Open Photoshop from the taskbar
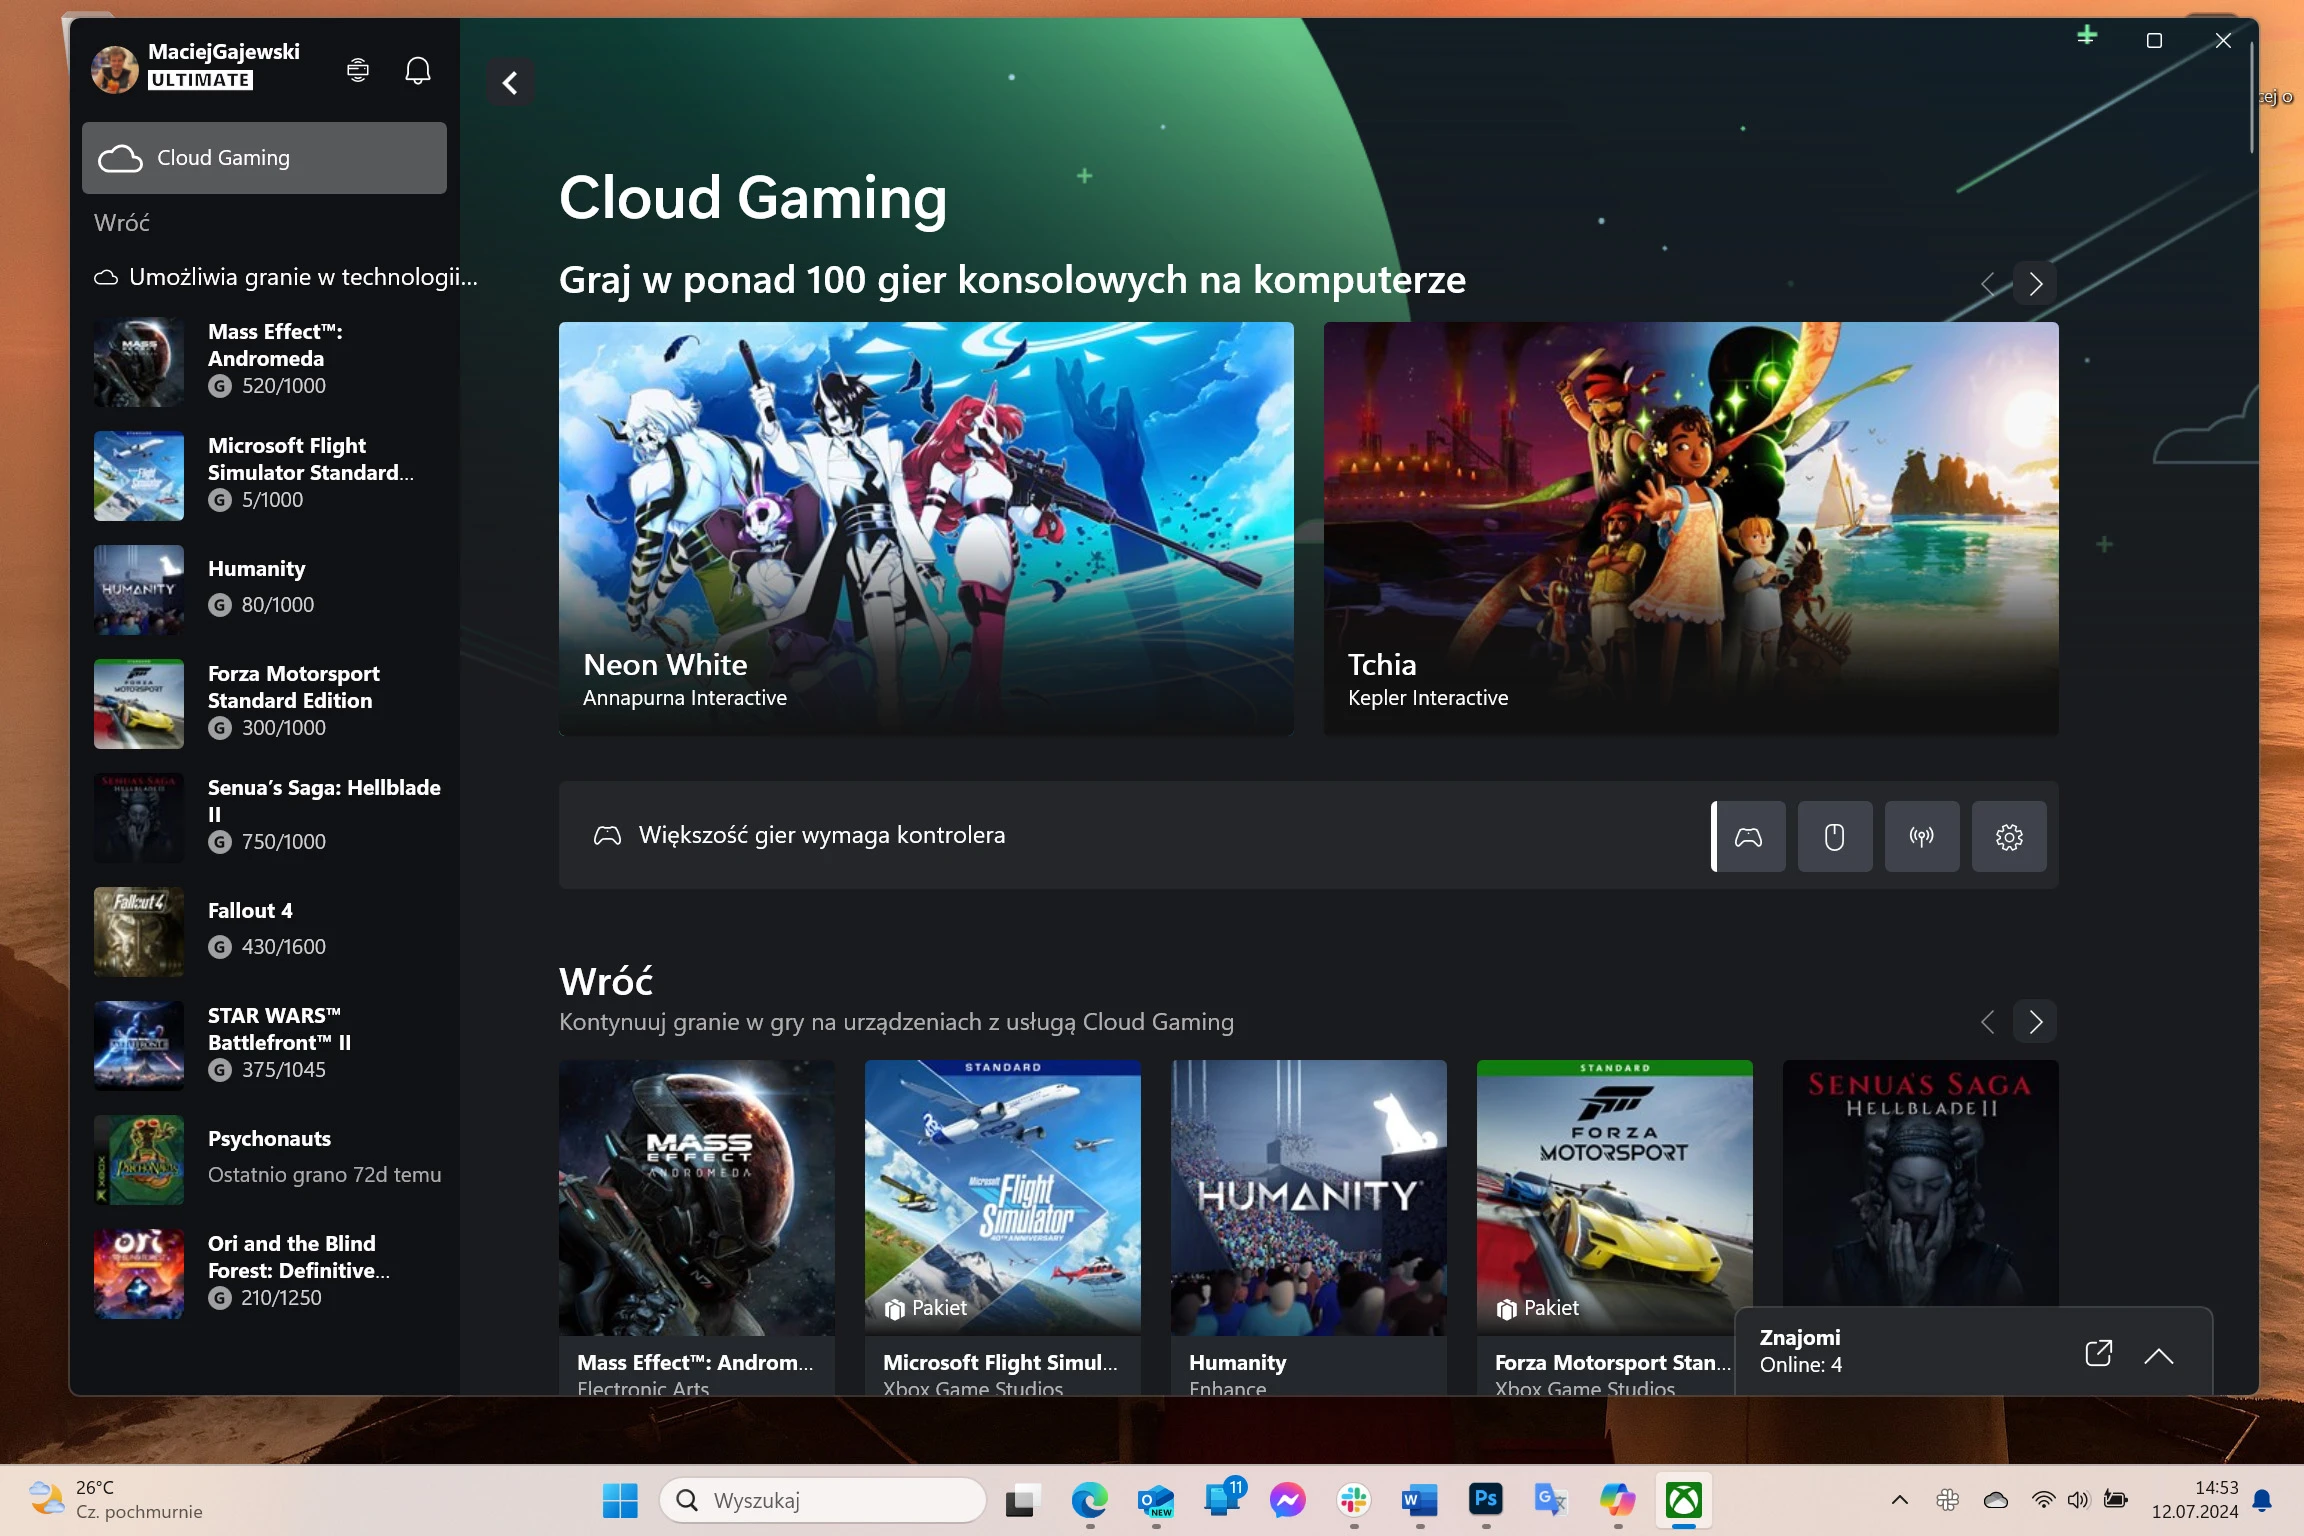The height and width of the screenshot is (1536, 2304). 1486,1499
